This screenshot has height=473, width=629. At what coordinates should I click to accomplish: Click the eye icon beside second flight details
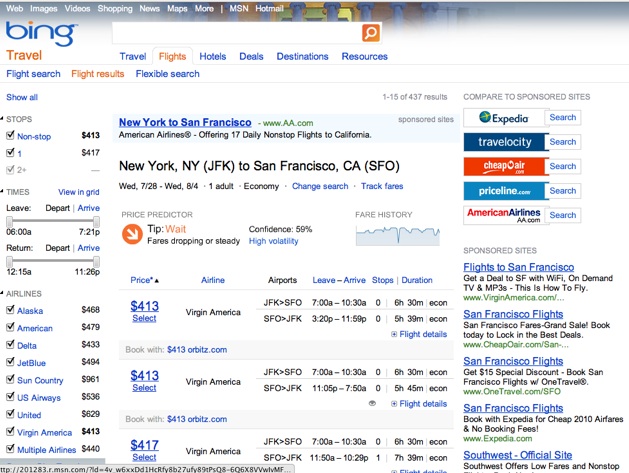(372, 404)
